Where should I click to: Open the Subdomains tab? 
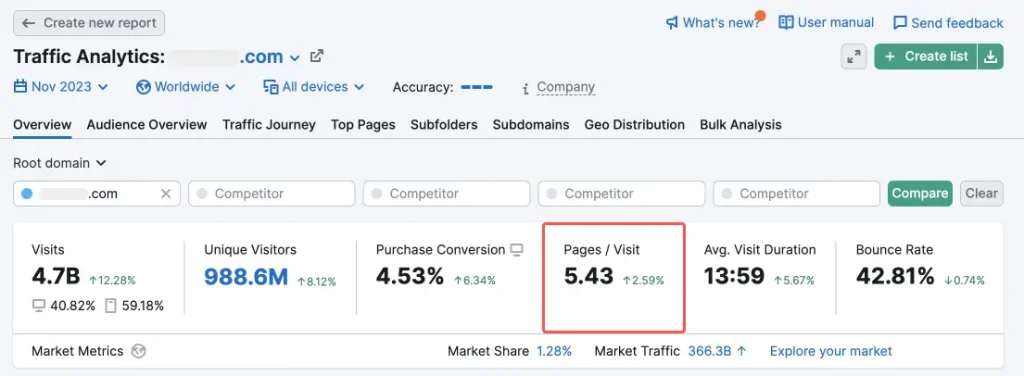click(531, 125)
